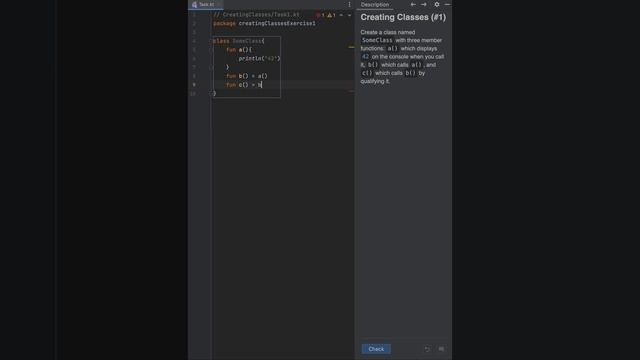This screenshot has height=360, width=640.
Task: Click the line fun c() = b
Action: [244, 85]
